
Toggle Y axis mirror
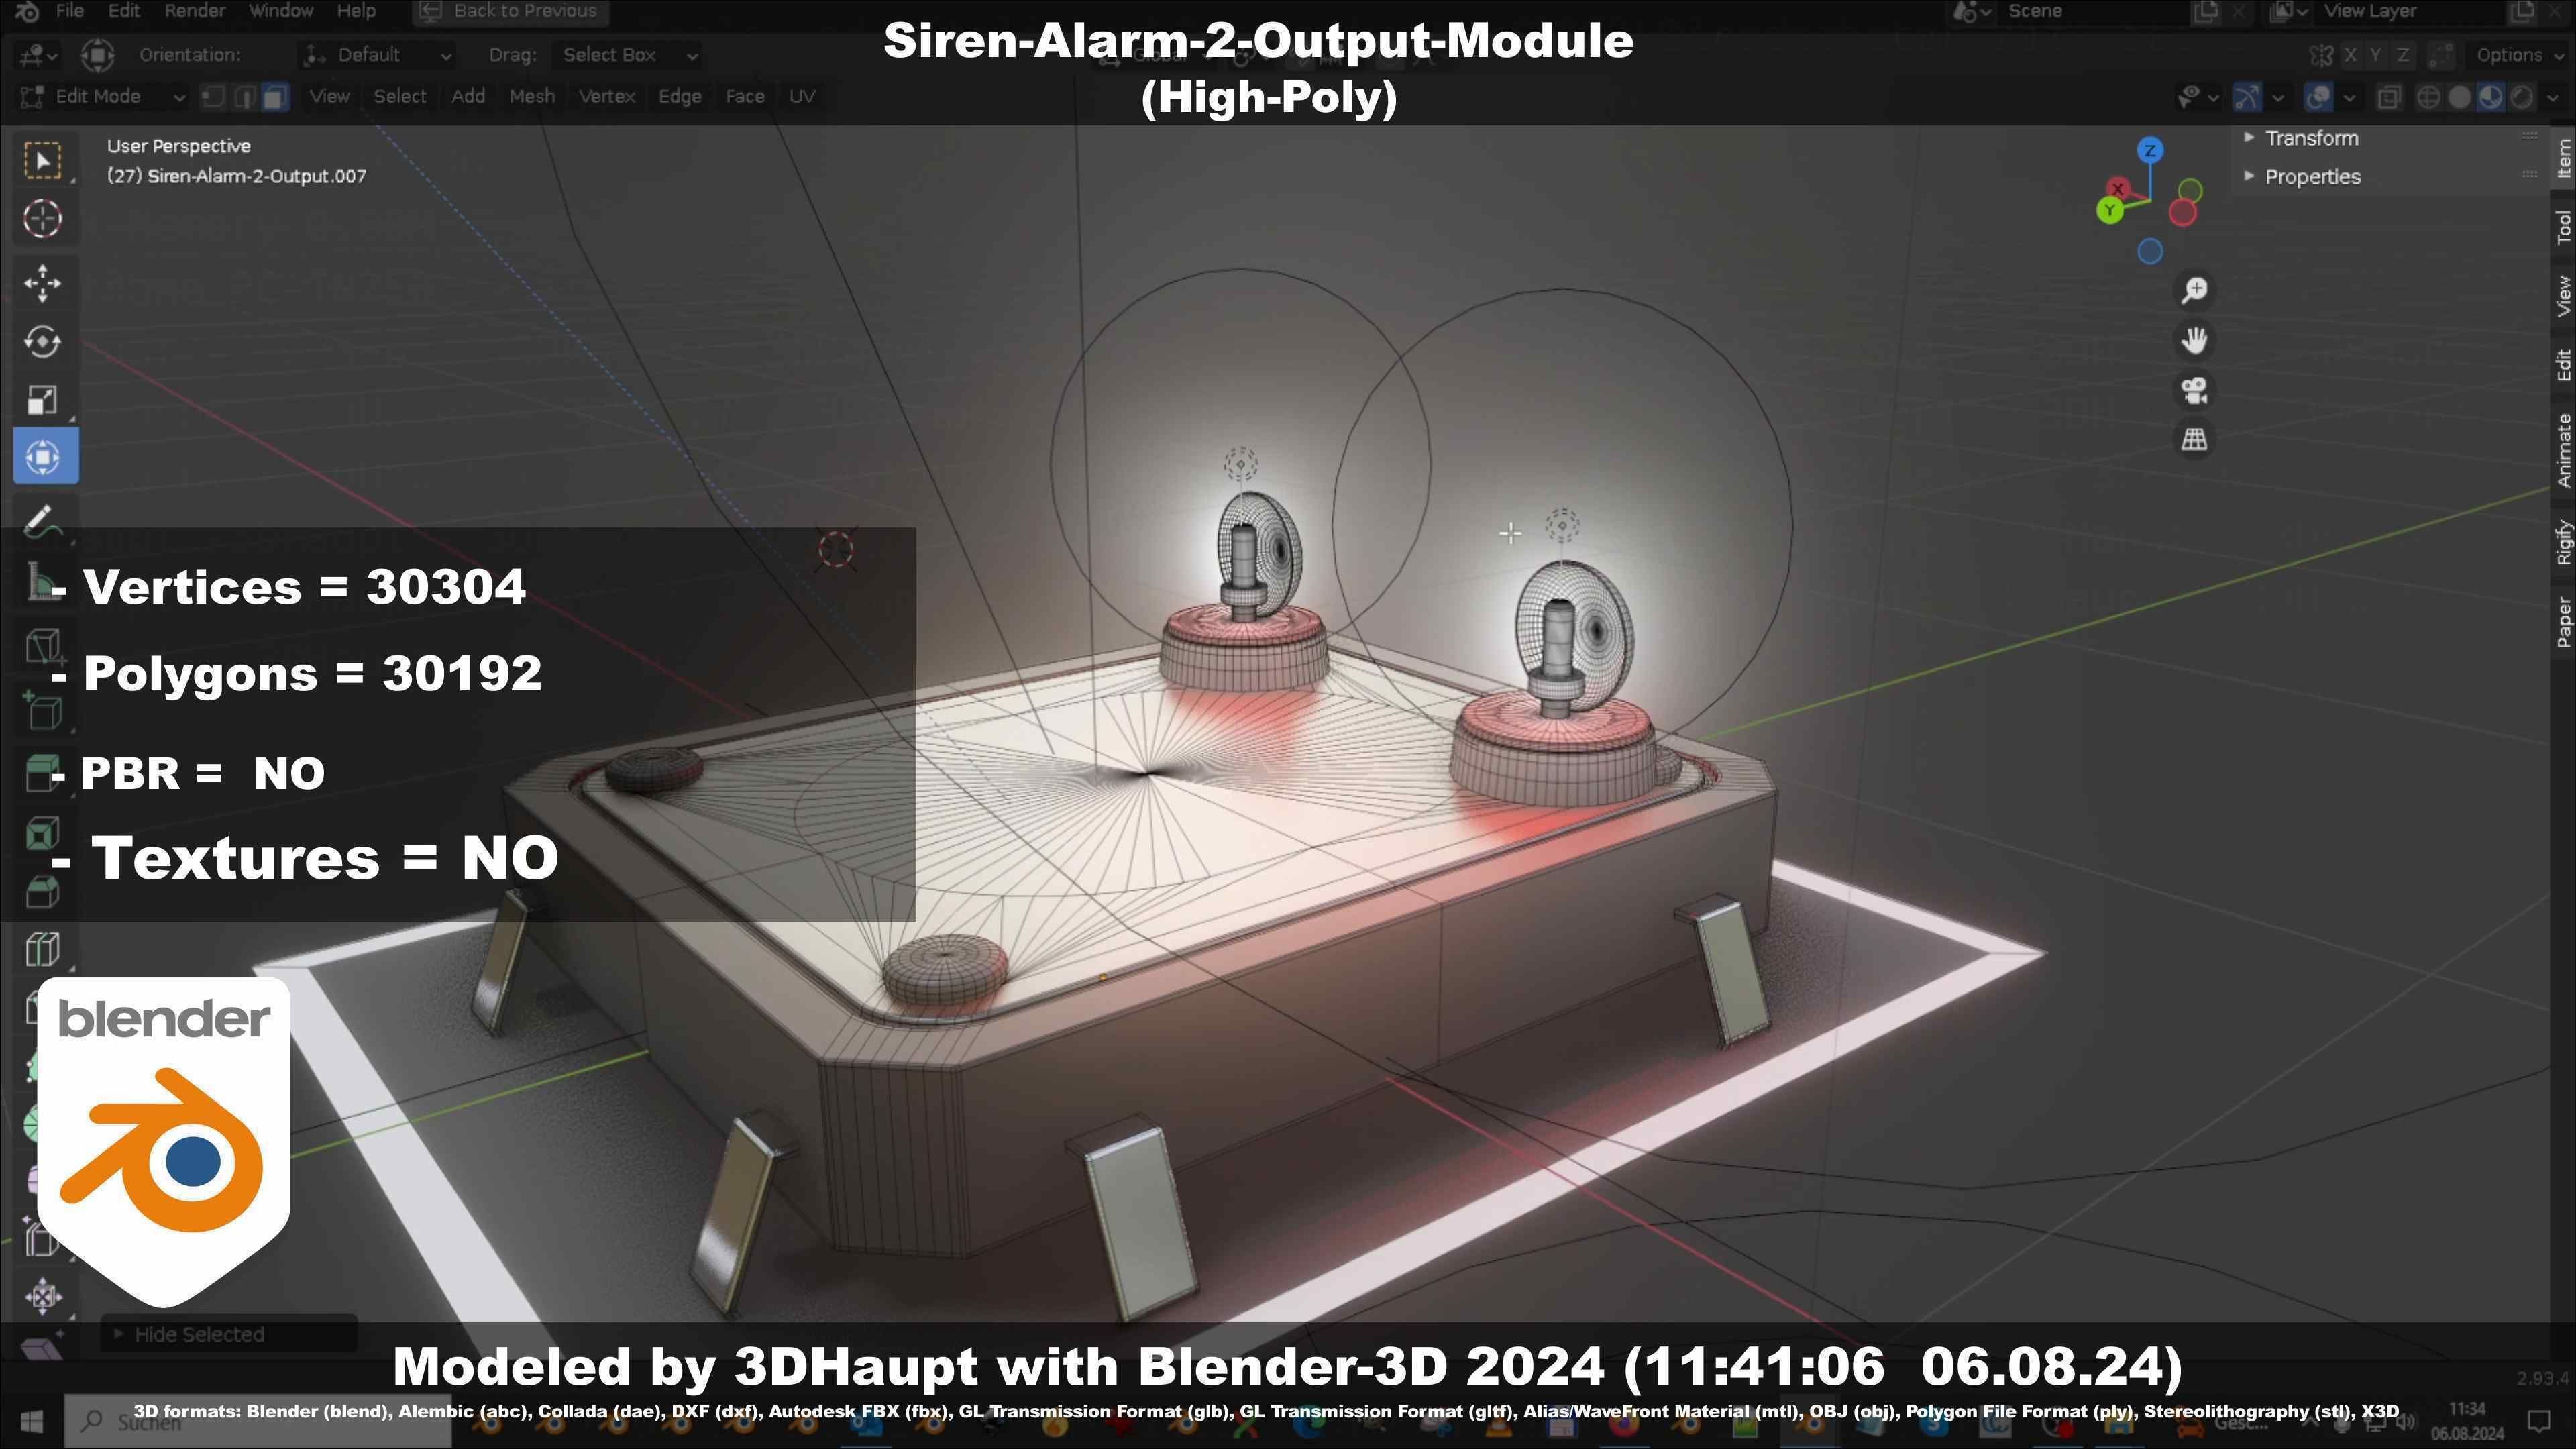pos(2376,55)
